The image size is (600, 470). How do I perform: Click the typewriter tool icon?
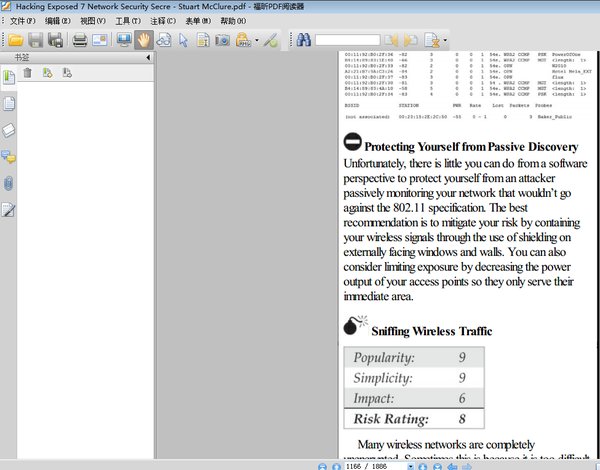pos(243,40)
